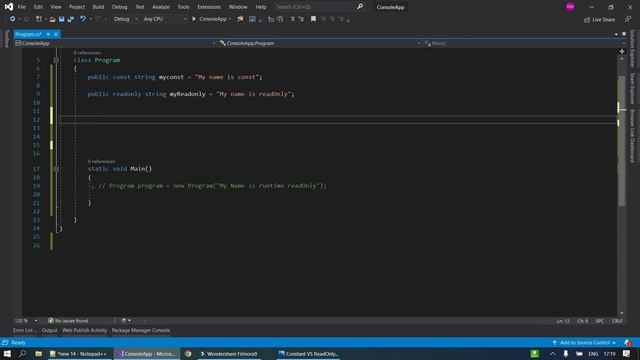Click the feedback icon next to Live Share

(628, 19)
